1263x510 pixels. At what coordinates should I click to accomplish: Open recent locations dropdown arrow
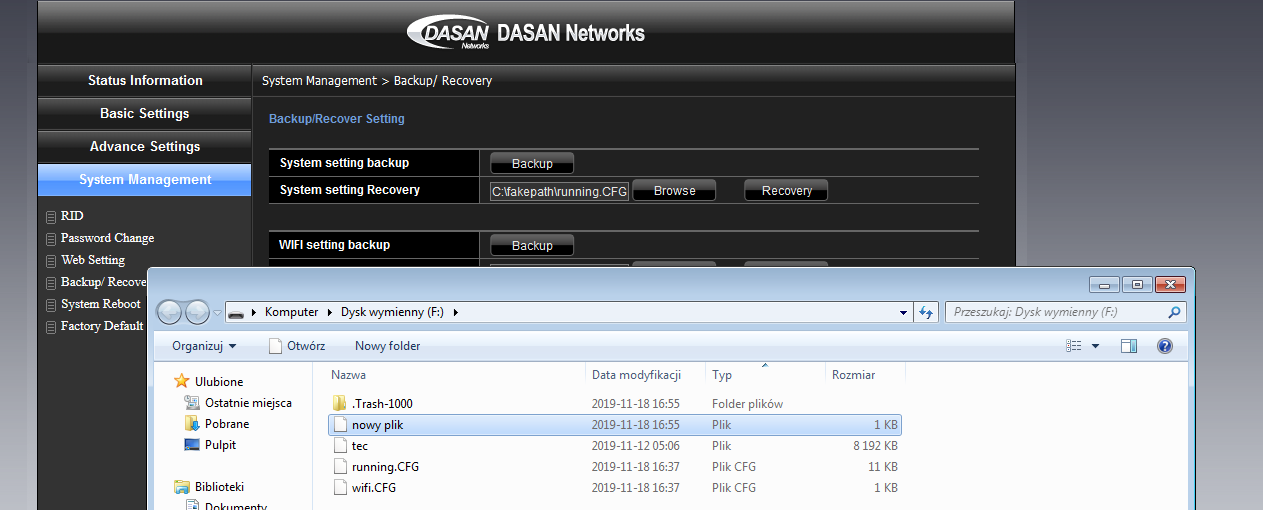coord(217,313)
